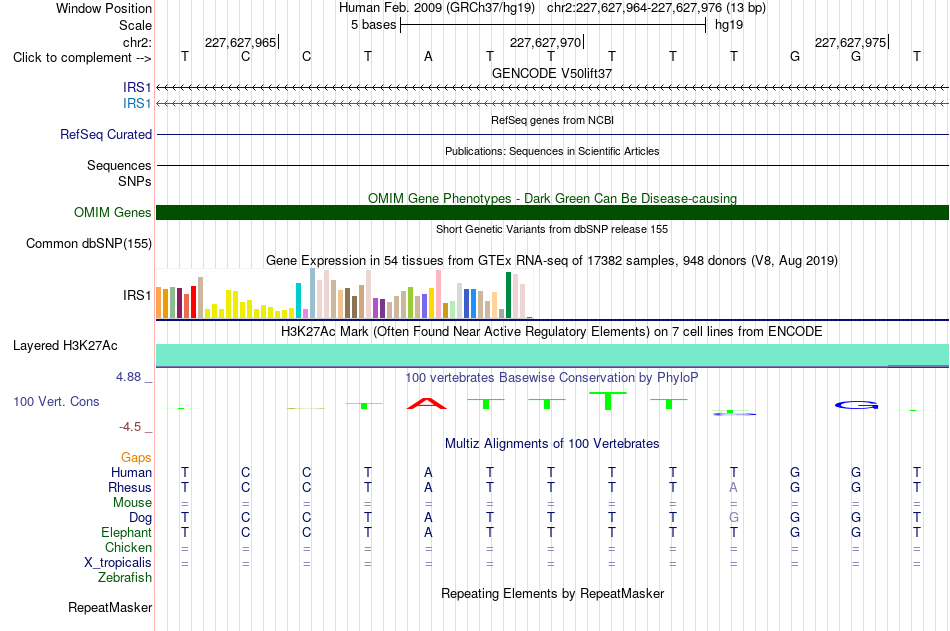Open the OMIM Genes track label

point(113,213)
